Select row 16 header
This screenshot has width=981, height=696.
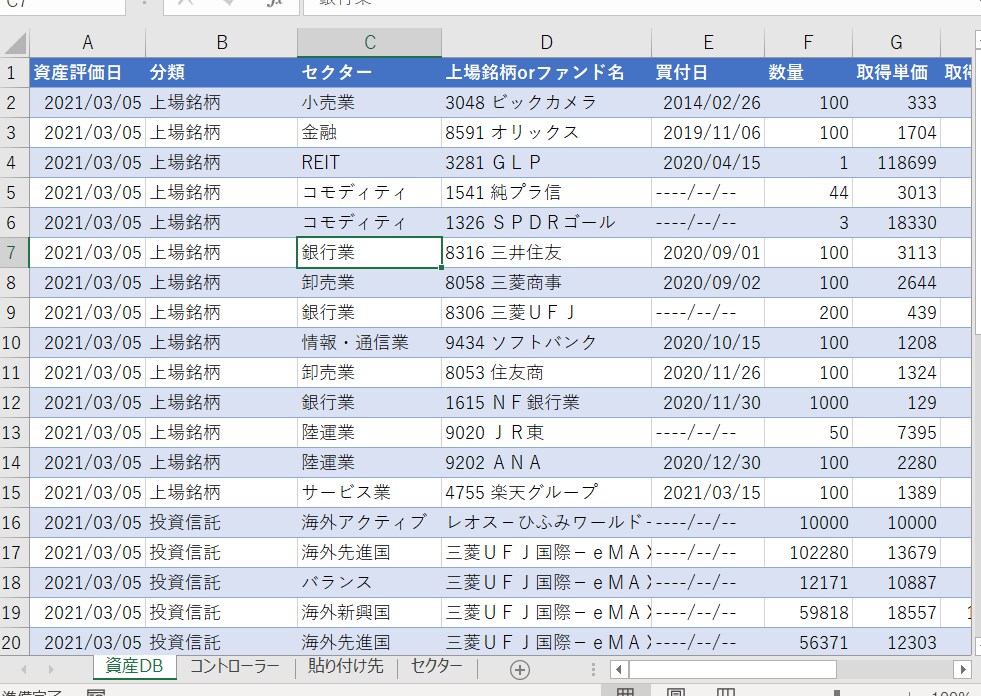(14, 523)
